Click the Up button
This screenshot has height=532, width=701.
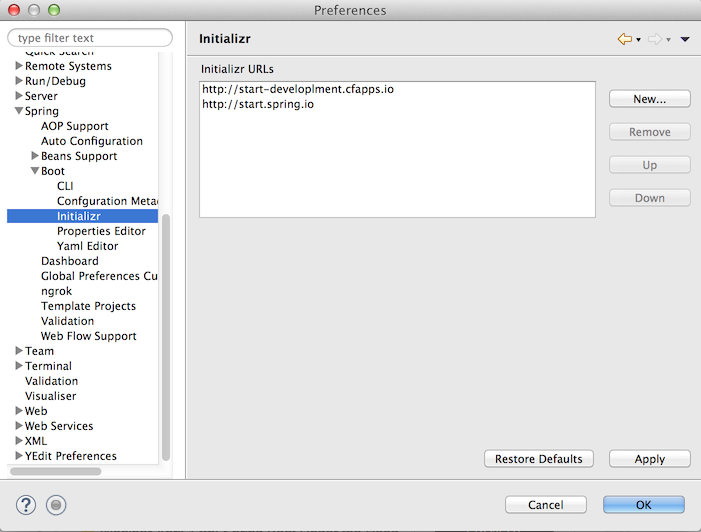coord(650,165)
